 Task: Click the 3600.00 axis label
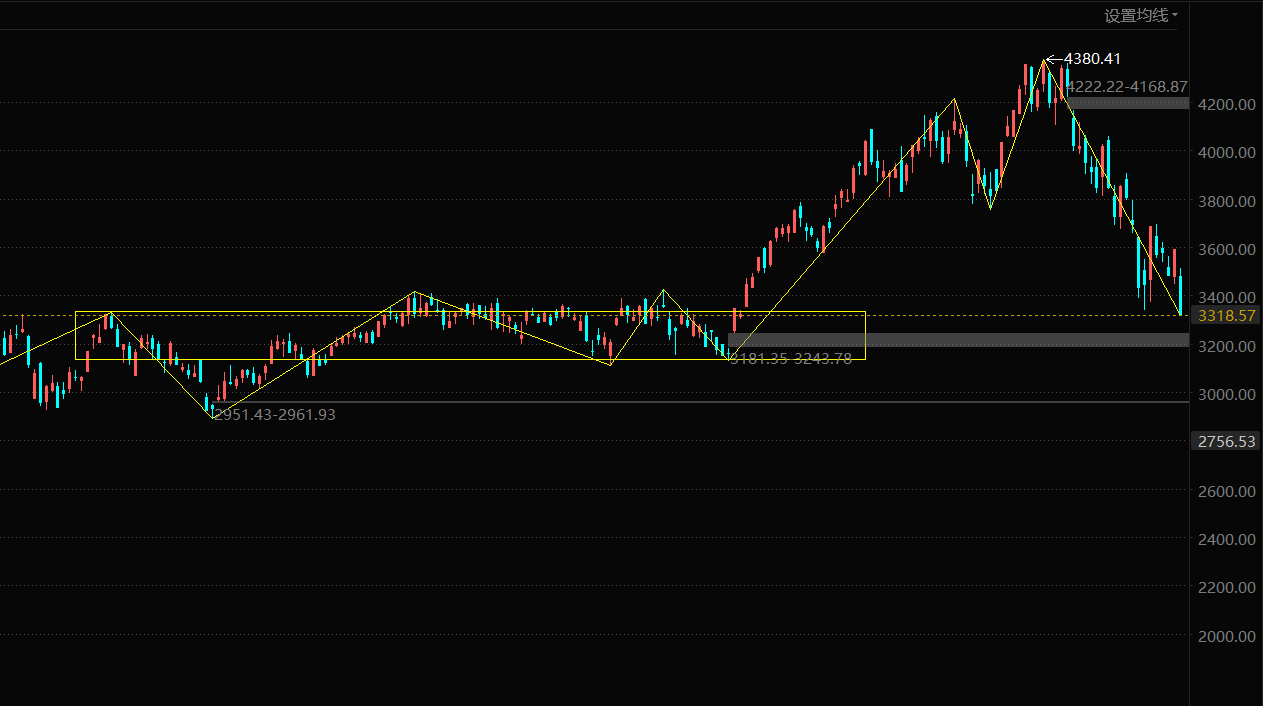[x=1227, y=249]
